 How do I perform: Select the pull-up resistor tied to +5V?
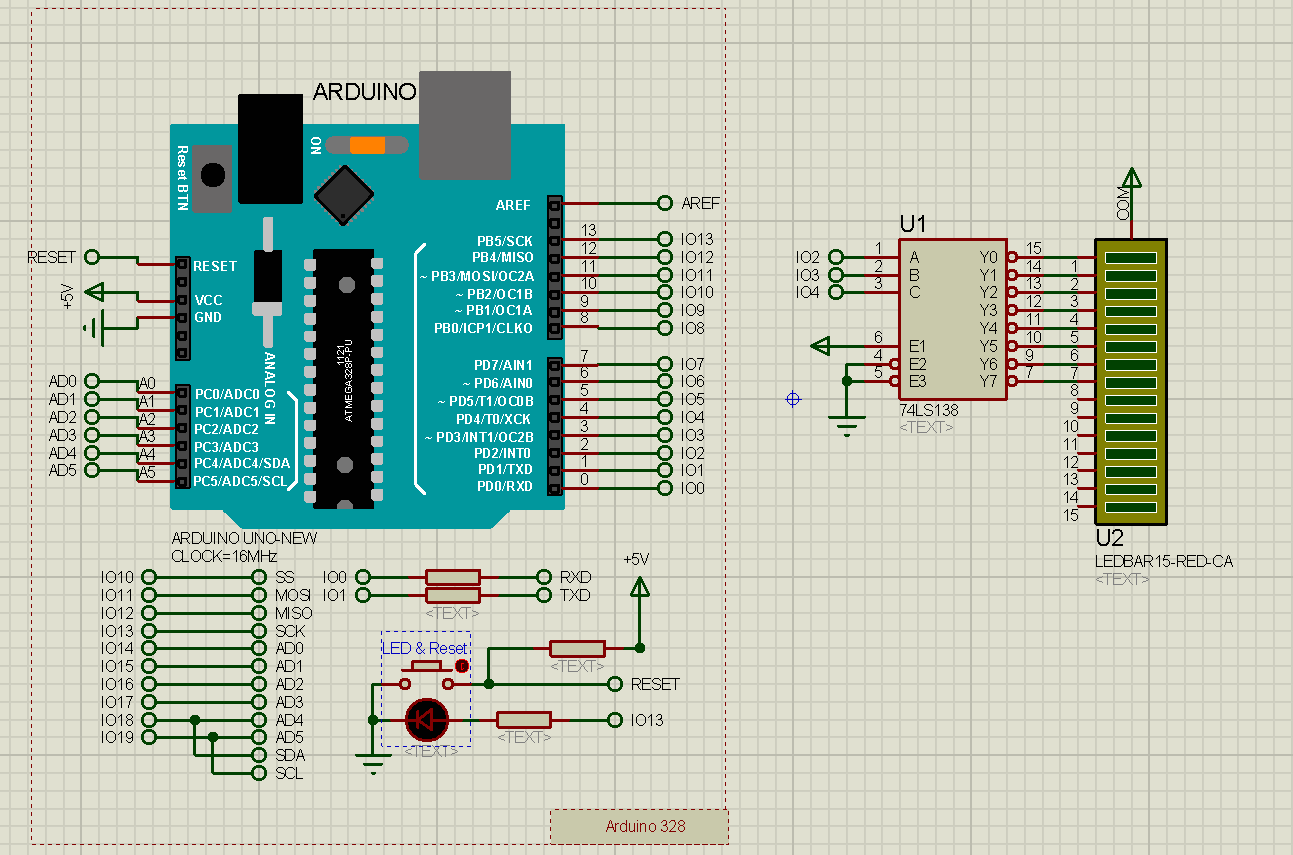pyautogui.click(x=577, y=648)
